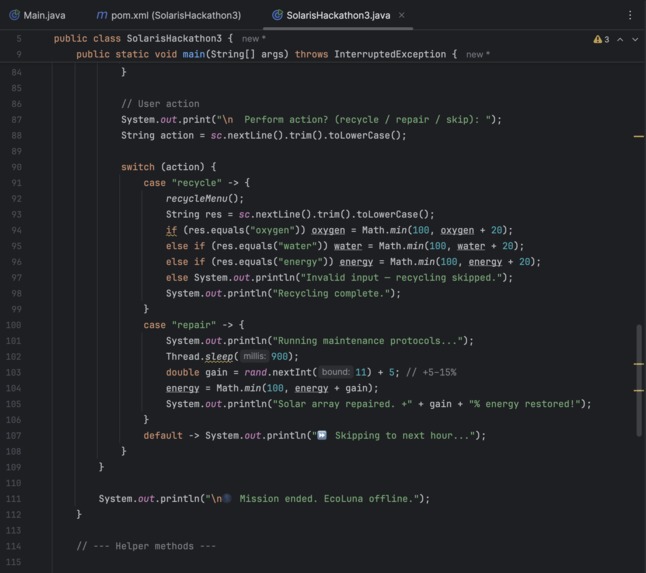Click line number 111 in gutter
The height and width of the screenshot is (573, 646).
pyautogui.click(x=13, y=498)
